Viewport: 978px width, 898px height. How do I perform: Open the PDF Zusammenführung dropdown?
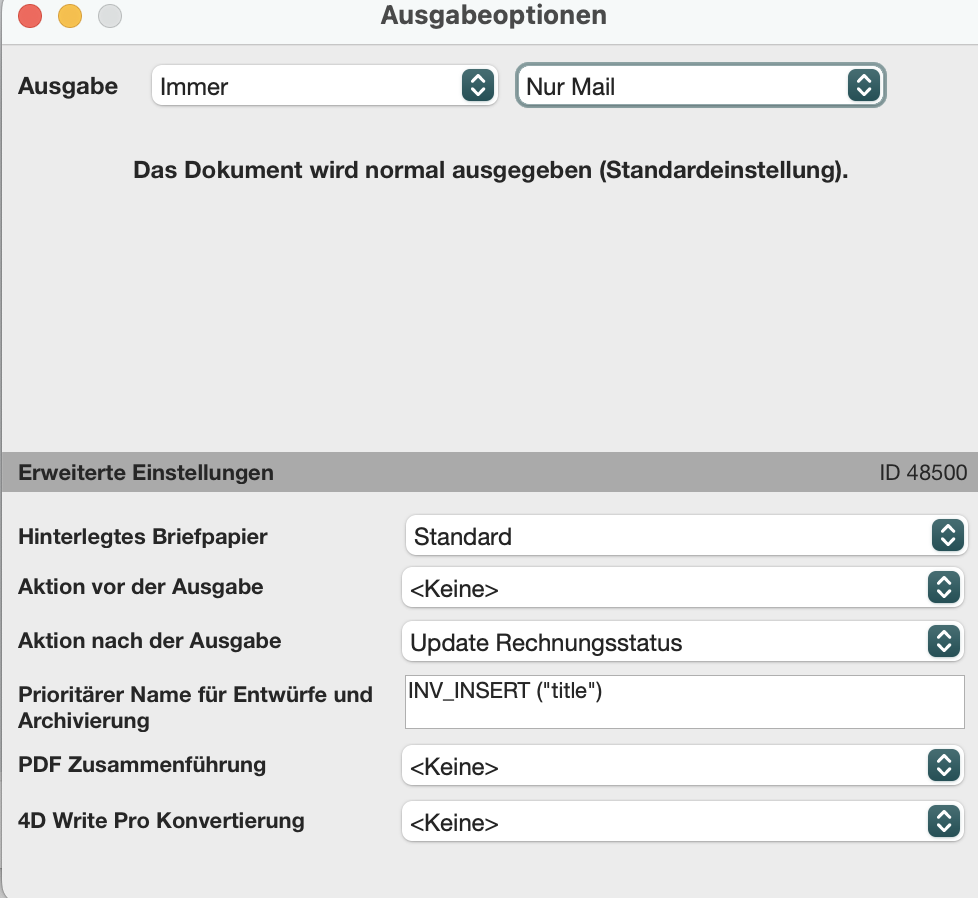pos(682,765)
